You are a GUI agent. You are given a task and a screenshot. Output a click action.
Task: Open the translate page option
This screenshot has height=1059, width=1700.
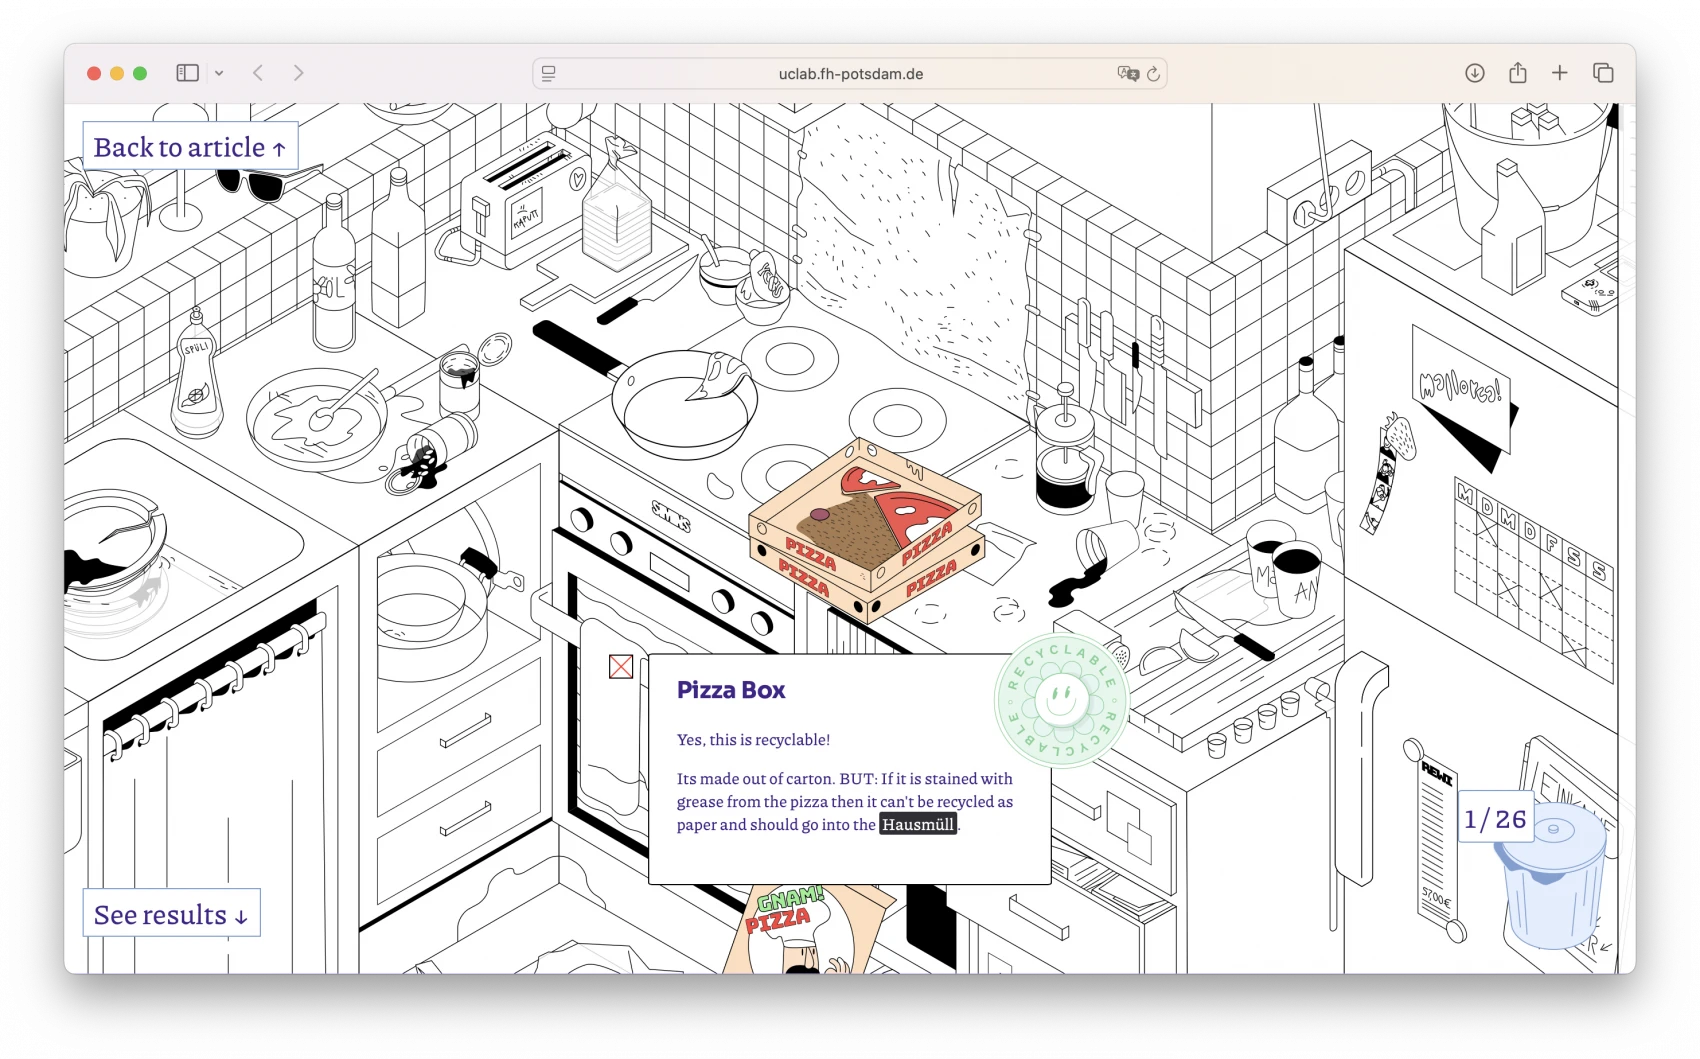(x=1128, y=74)
